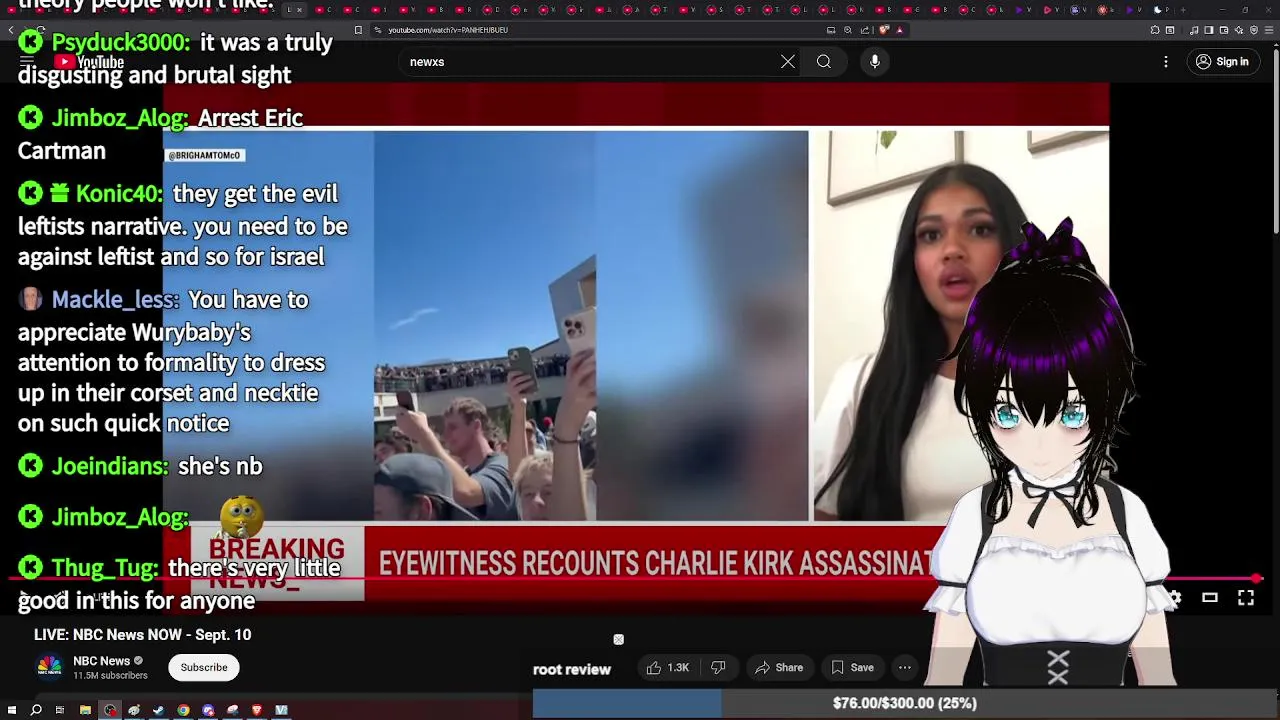Share page via address bar share icon
Image resolution: width=1280 pixels, height=720 pixels.
point(865,30)
